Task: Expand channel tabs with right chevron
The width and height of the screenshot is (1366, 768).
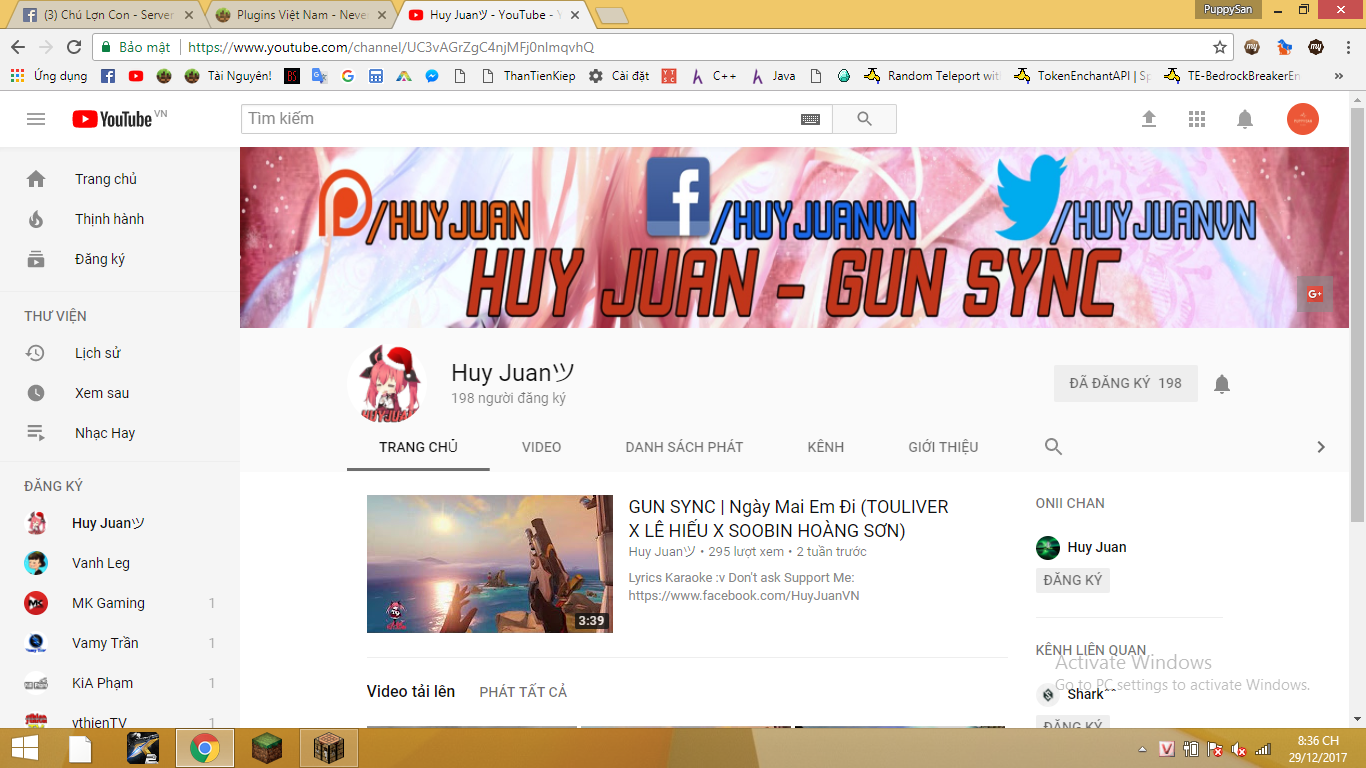Action: [1321, 447]
